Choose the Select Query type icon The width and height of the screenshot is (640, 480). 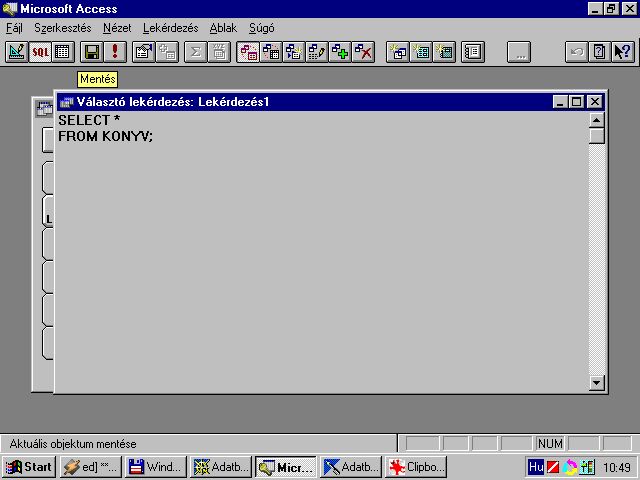[248, 52]
